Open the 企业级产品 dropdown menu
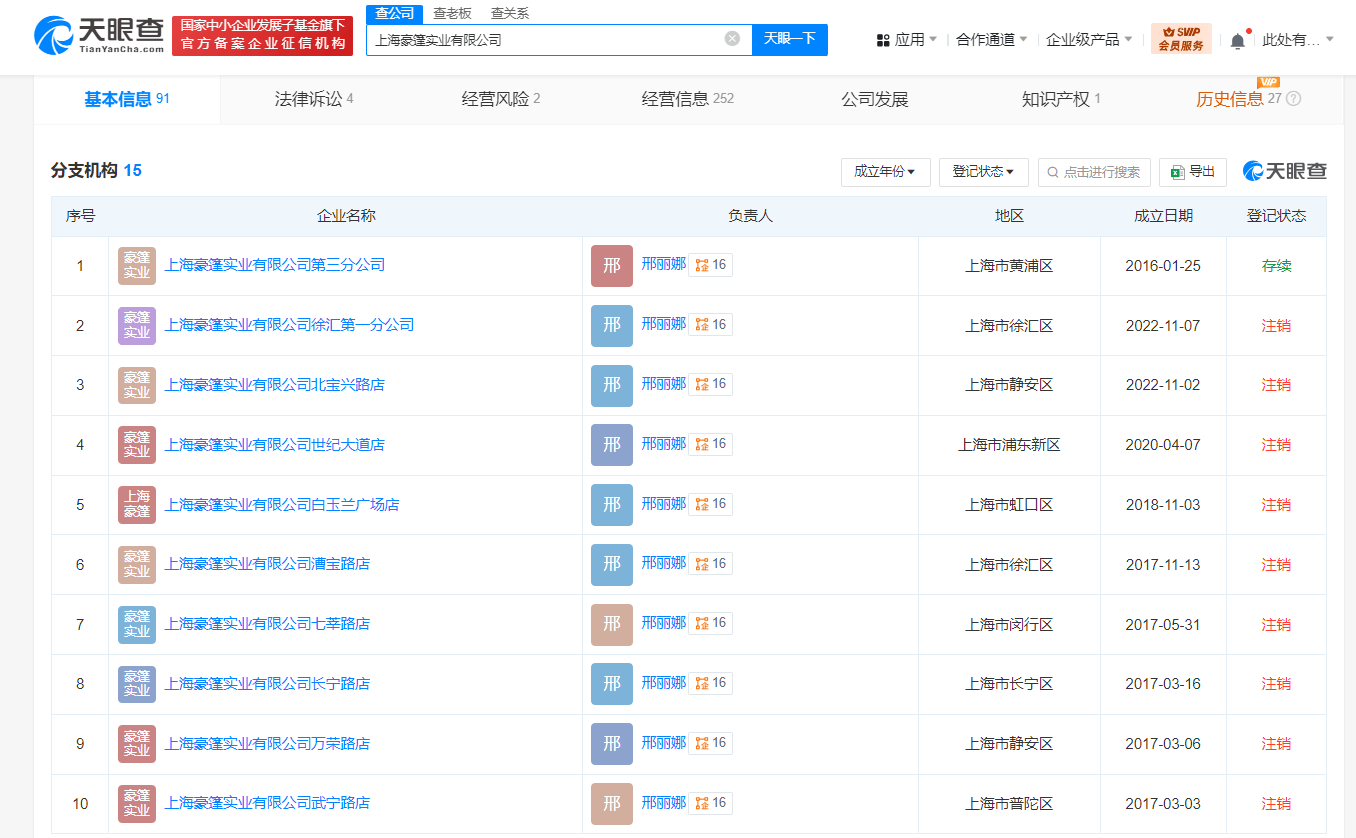The height and width of the screenshot is (838, 1356). point(1089,40)
